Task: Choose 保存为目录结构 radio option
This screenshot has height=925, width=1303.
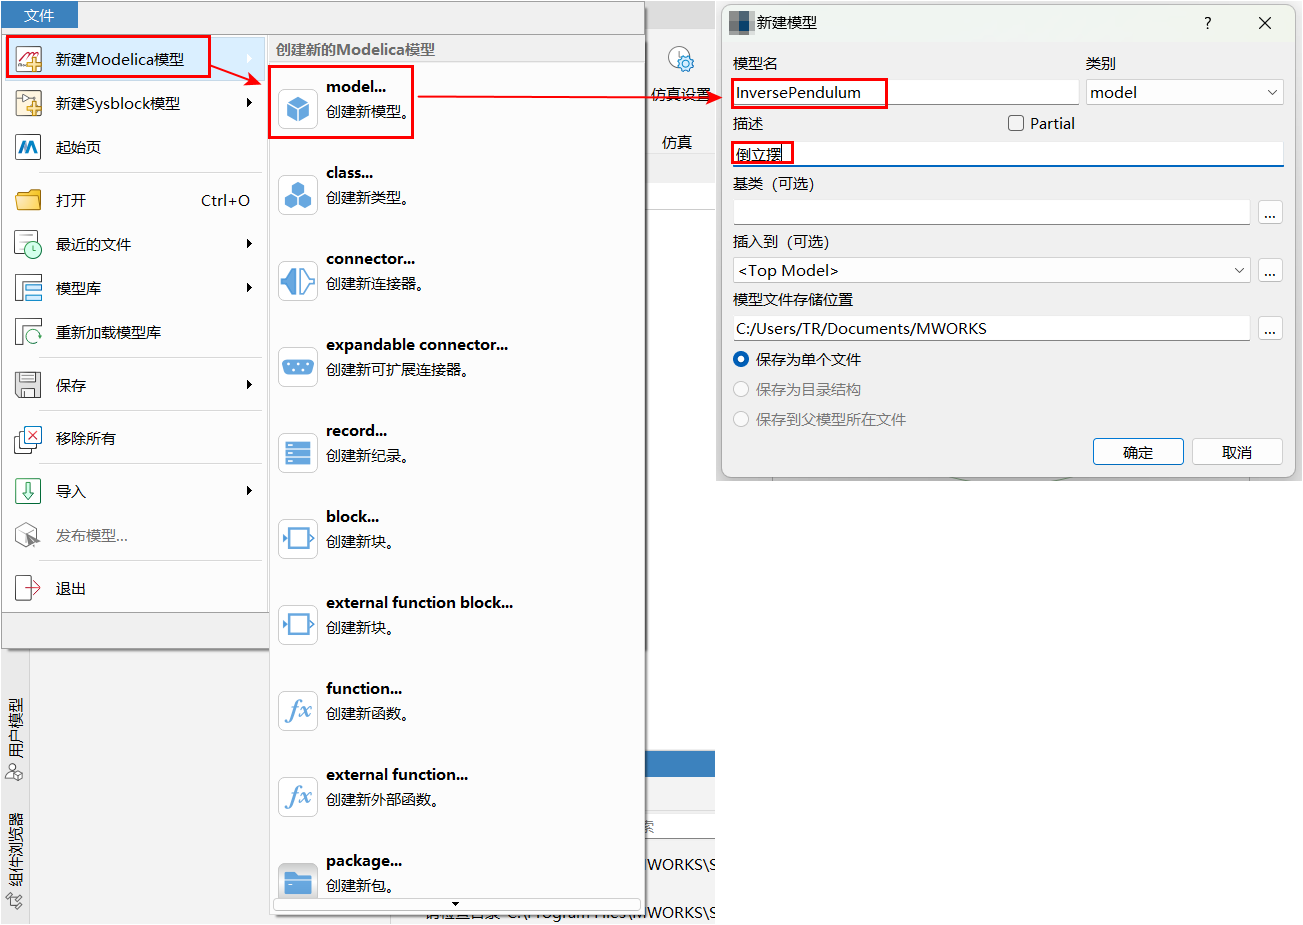Action: (741, 389)
